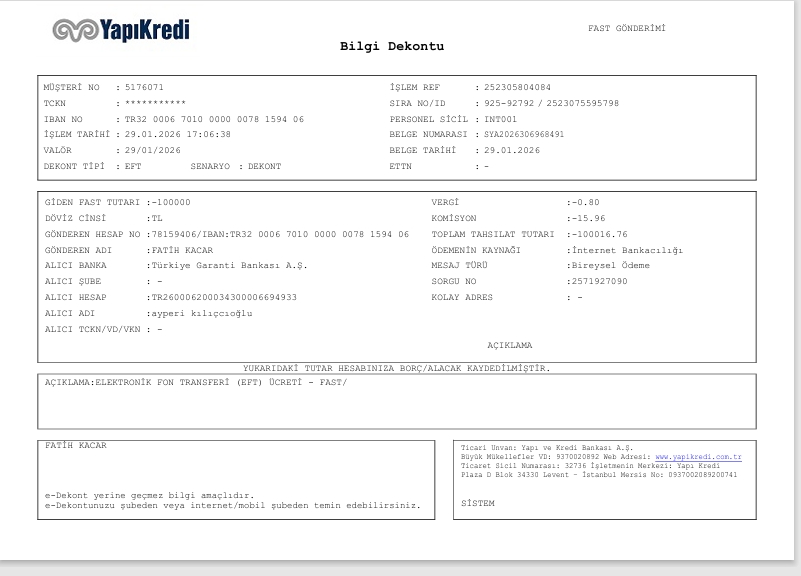Select the 'ETTN' label

pos(400,166)
